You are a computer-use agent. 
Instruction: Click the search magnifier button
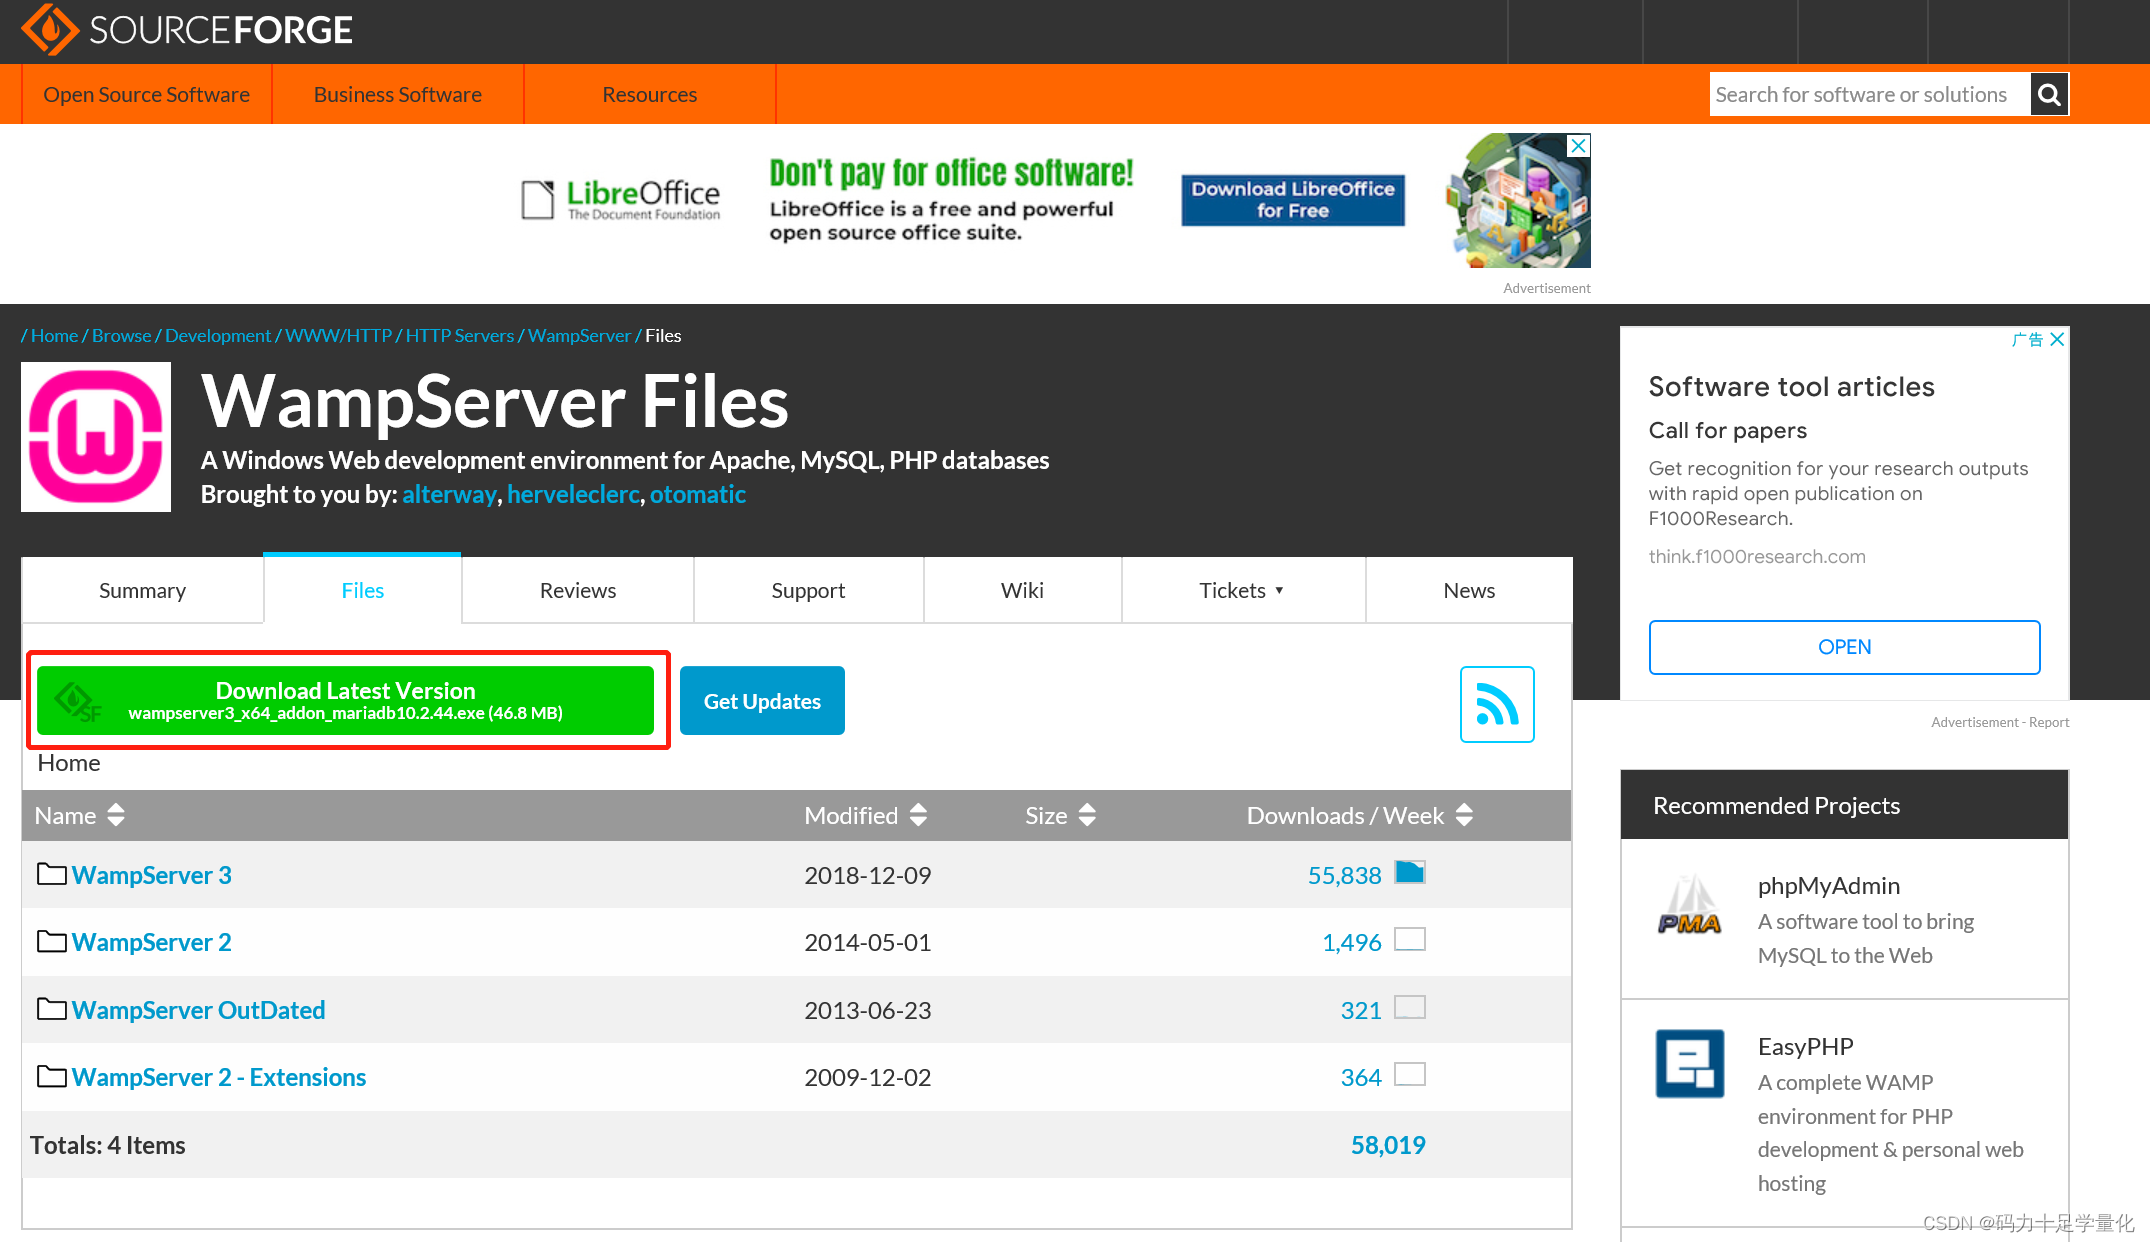point(2049,94)
